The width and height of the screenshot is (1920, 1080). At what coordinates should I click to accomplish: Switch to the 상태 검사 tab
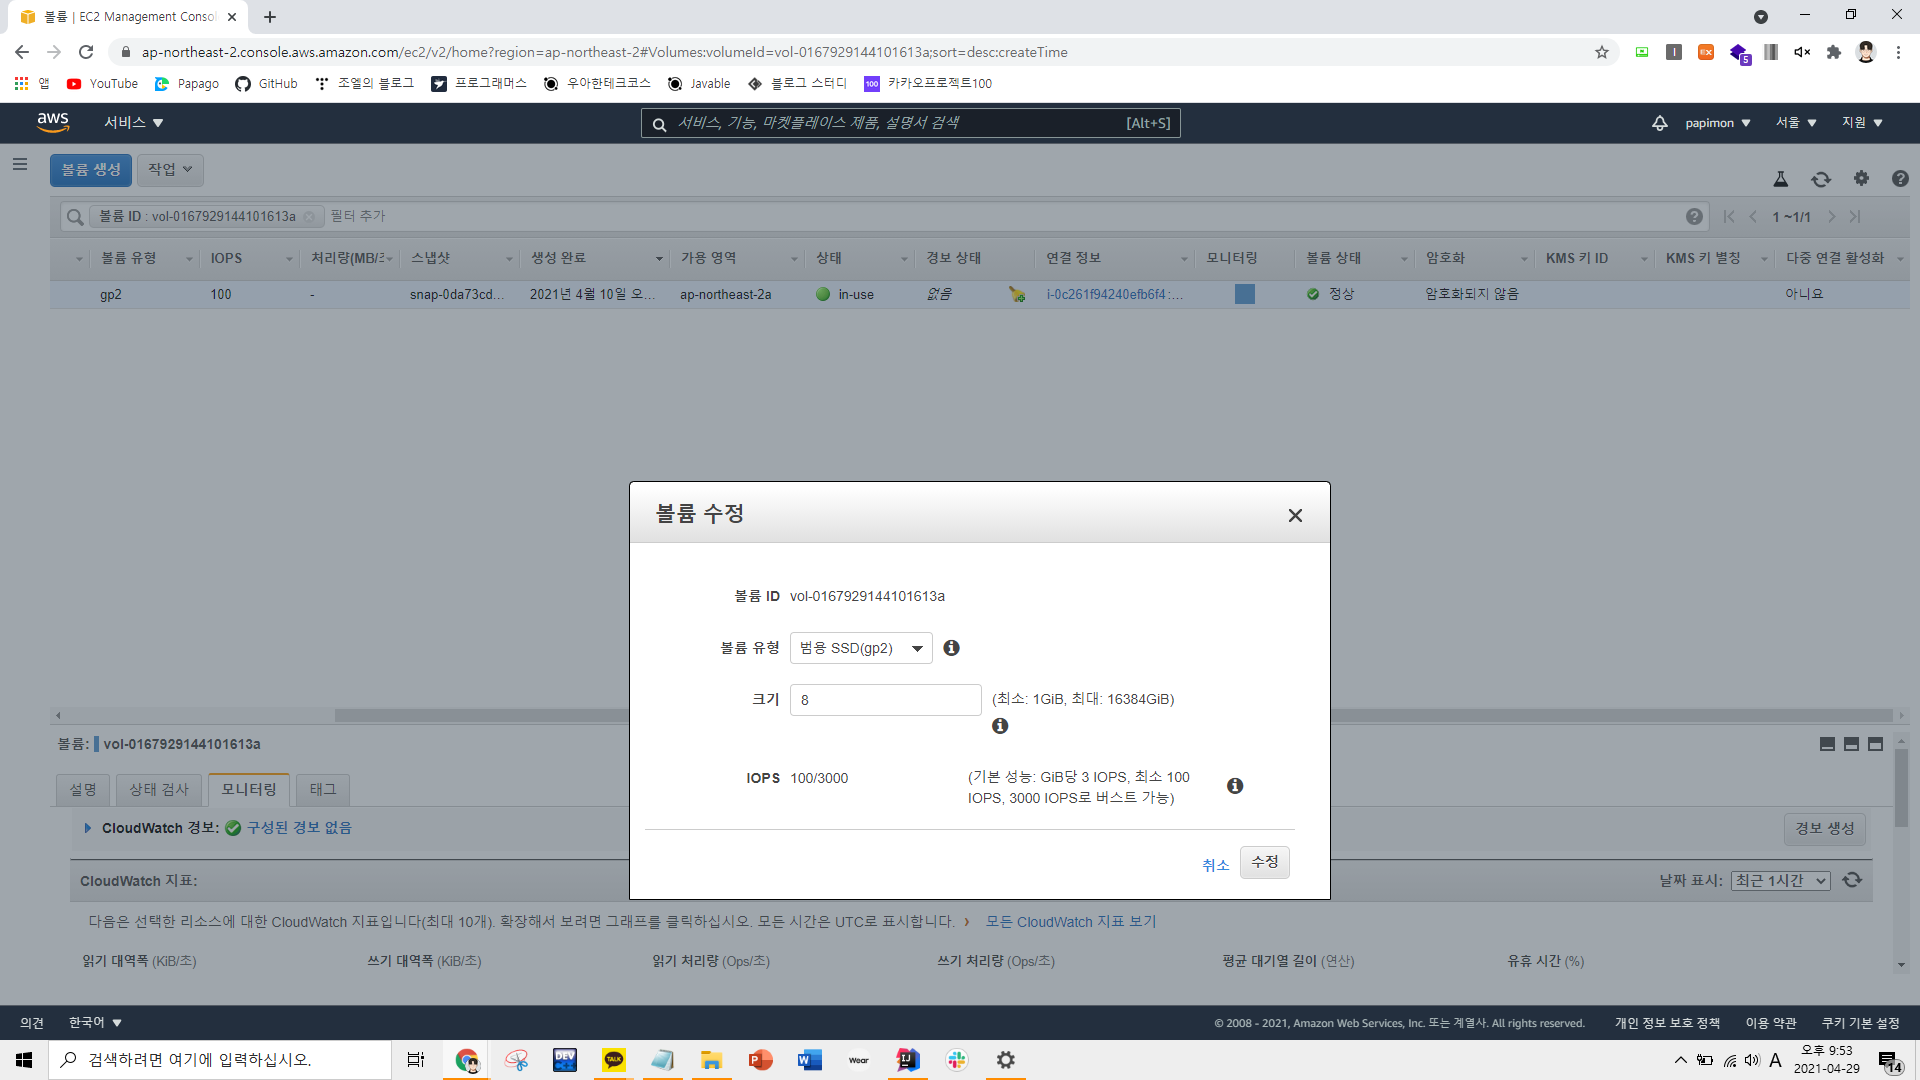point(159,789)
